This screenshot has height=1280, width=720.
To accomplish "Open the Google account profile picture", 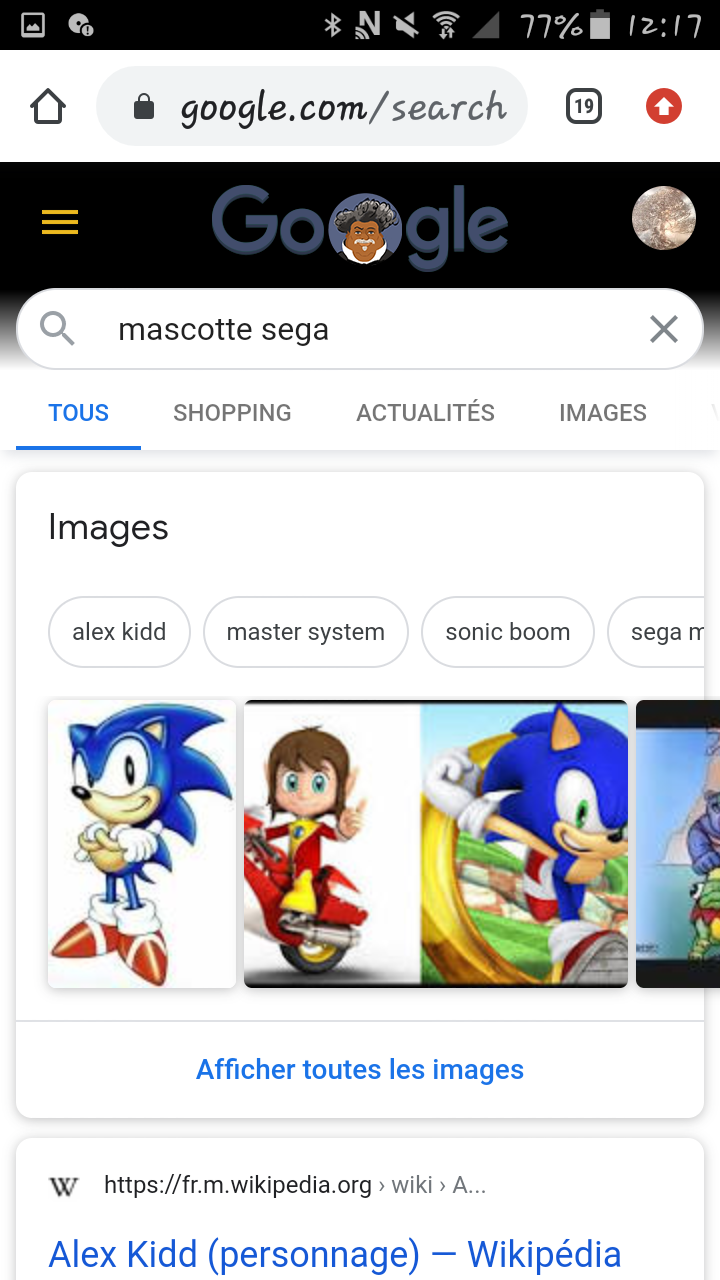I will click(x=664, y=218).
